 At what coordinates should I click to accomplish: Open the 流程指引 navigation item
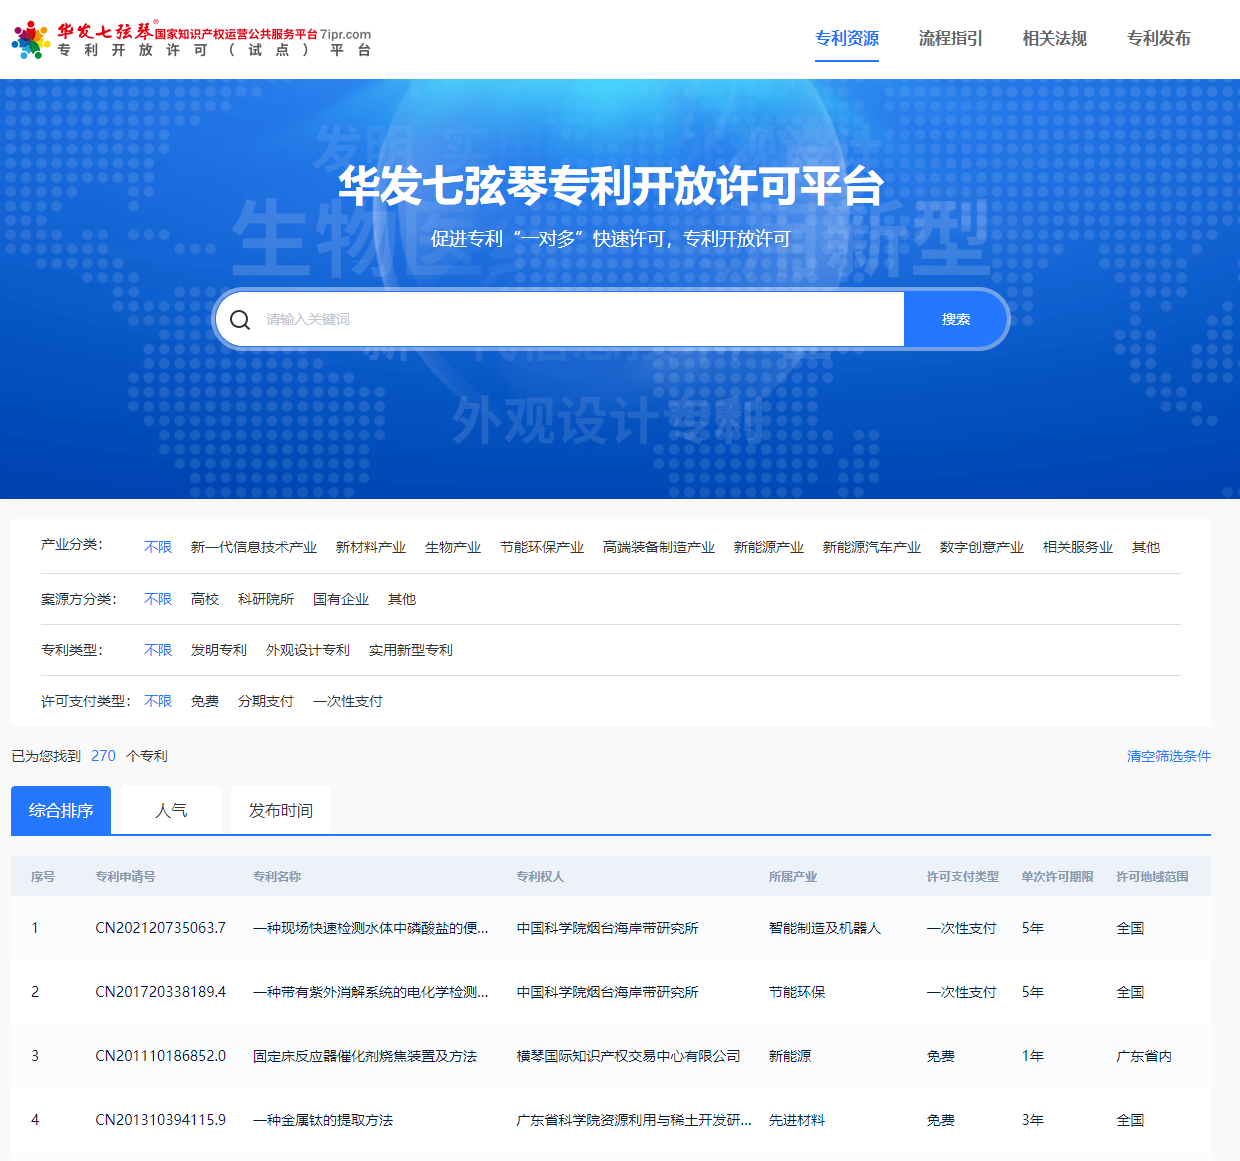950,39
